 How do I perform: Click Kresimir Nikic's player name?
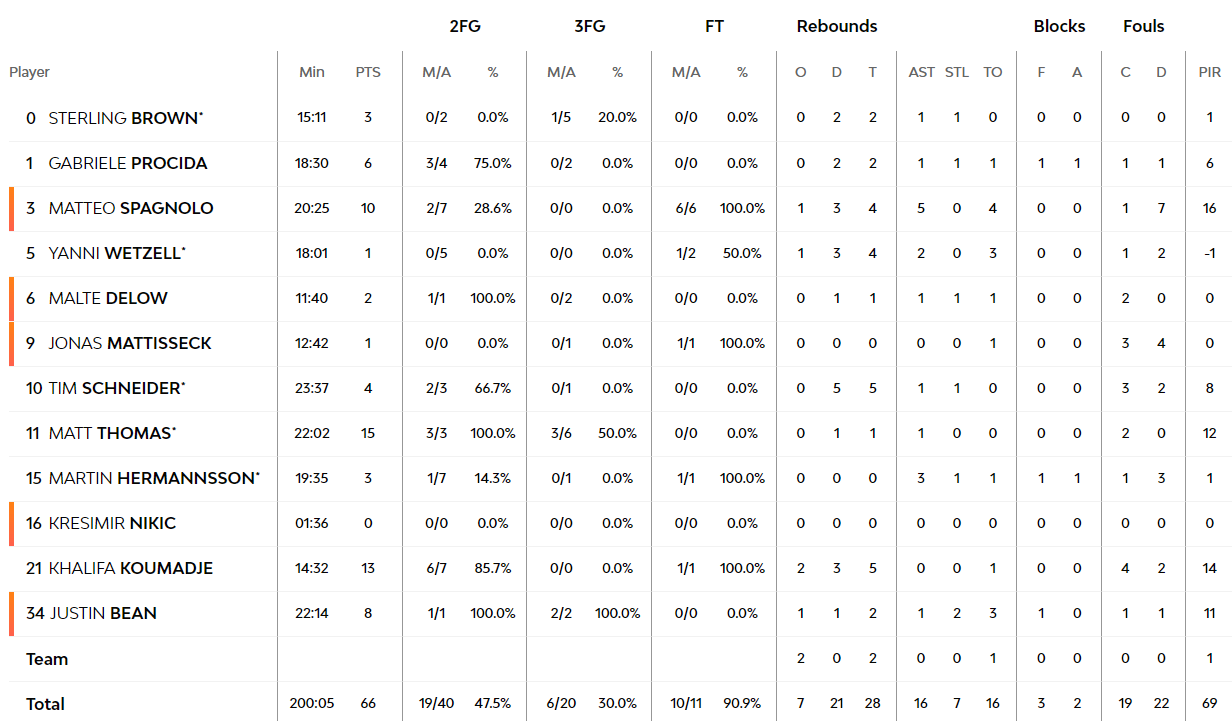tap(112, 523)
